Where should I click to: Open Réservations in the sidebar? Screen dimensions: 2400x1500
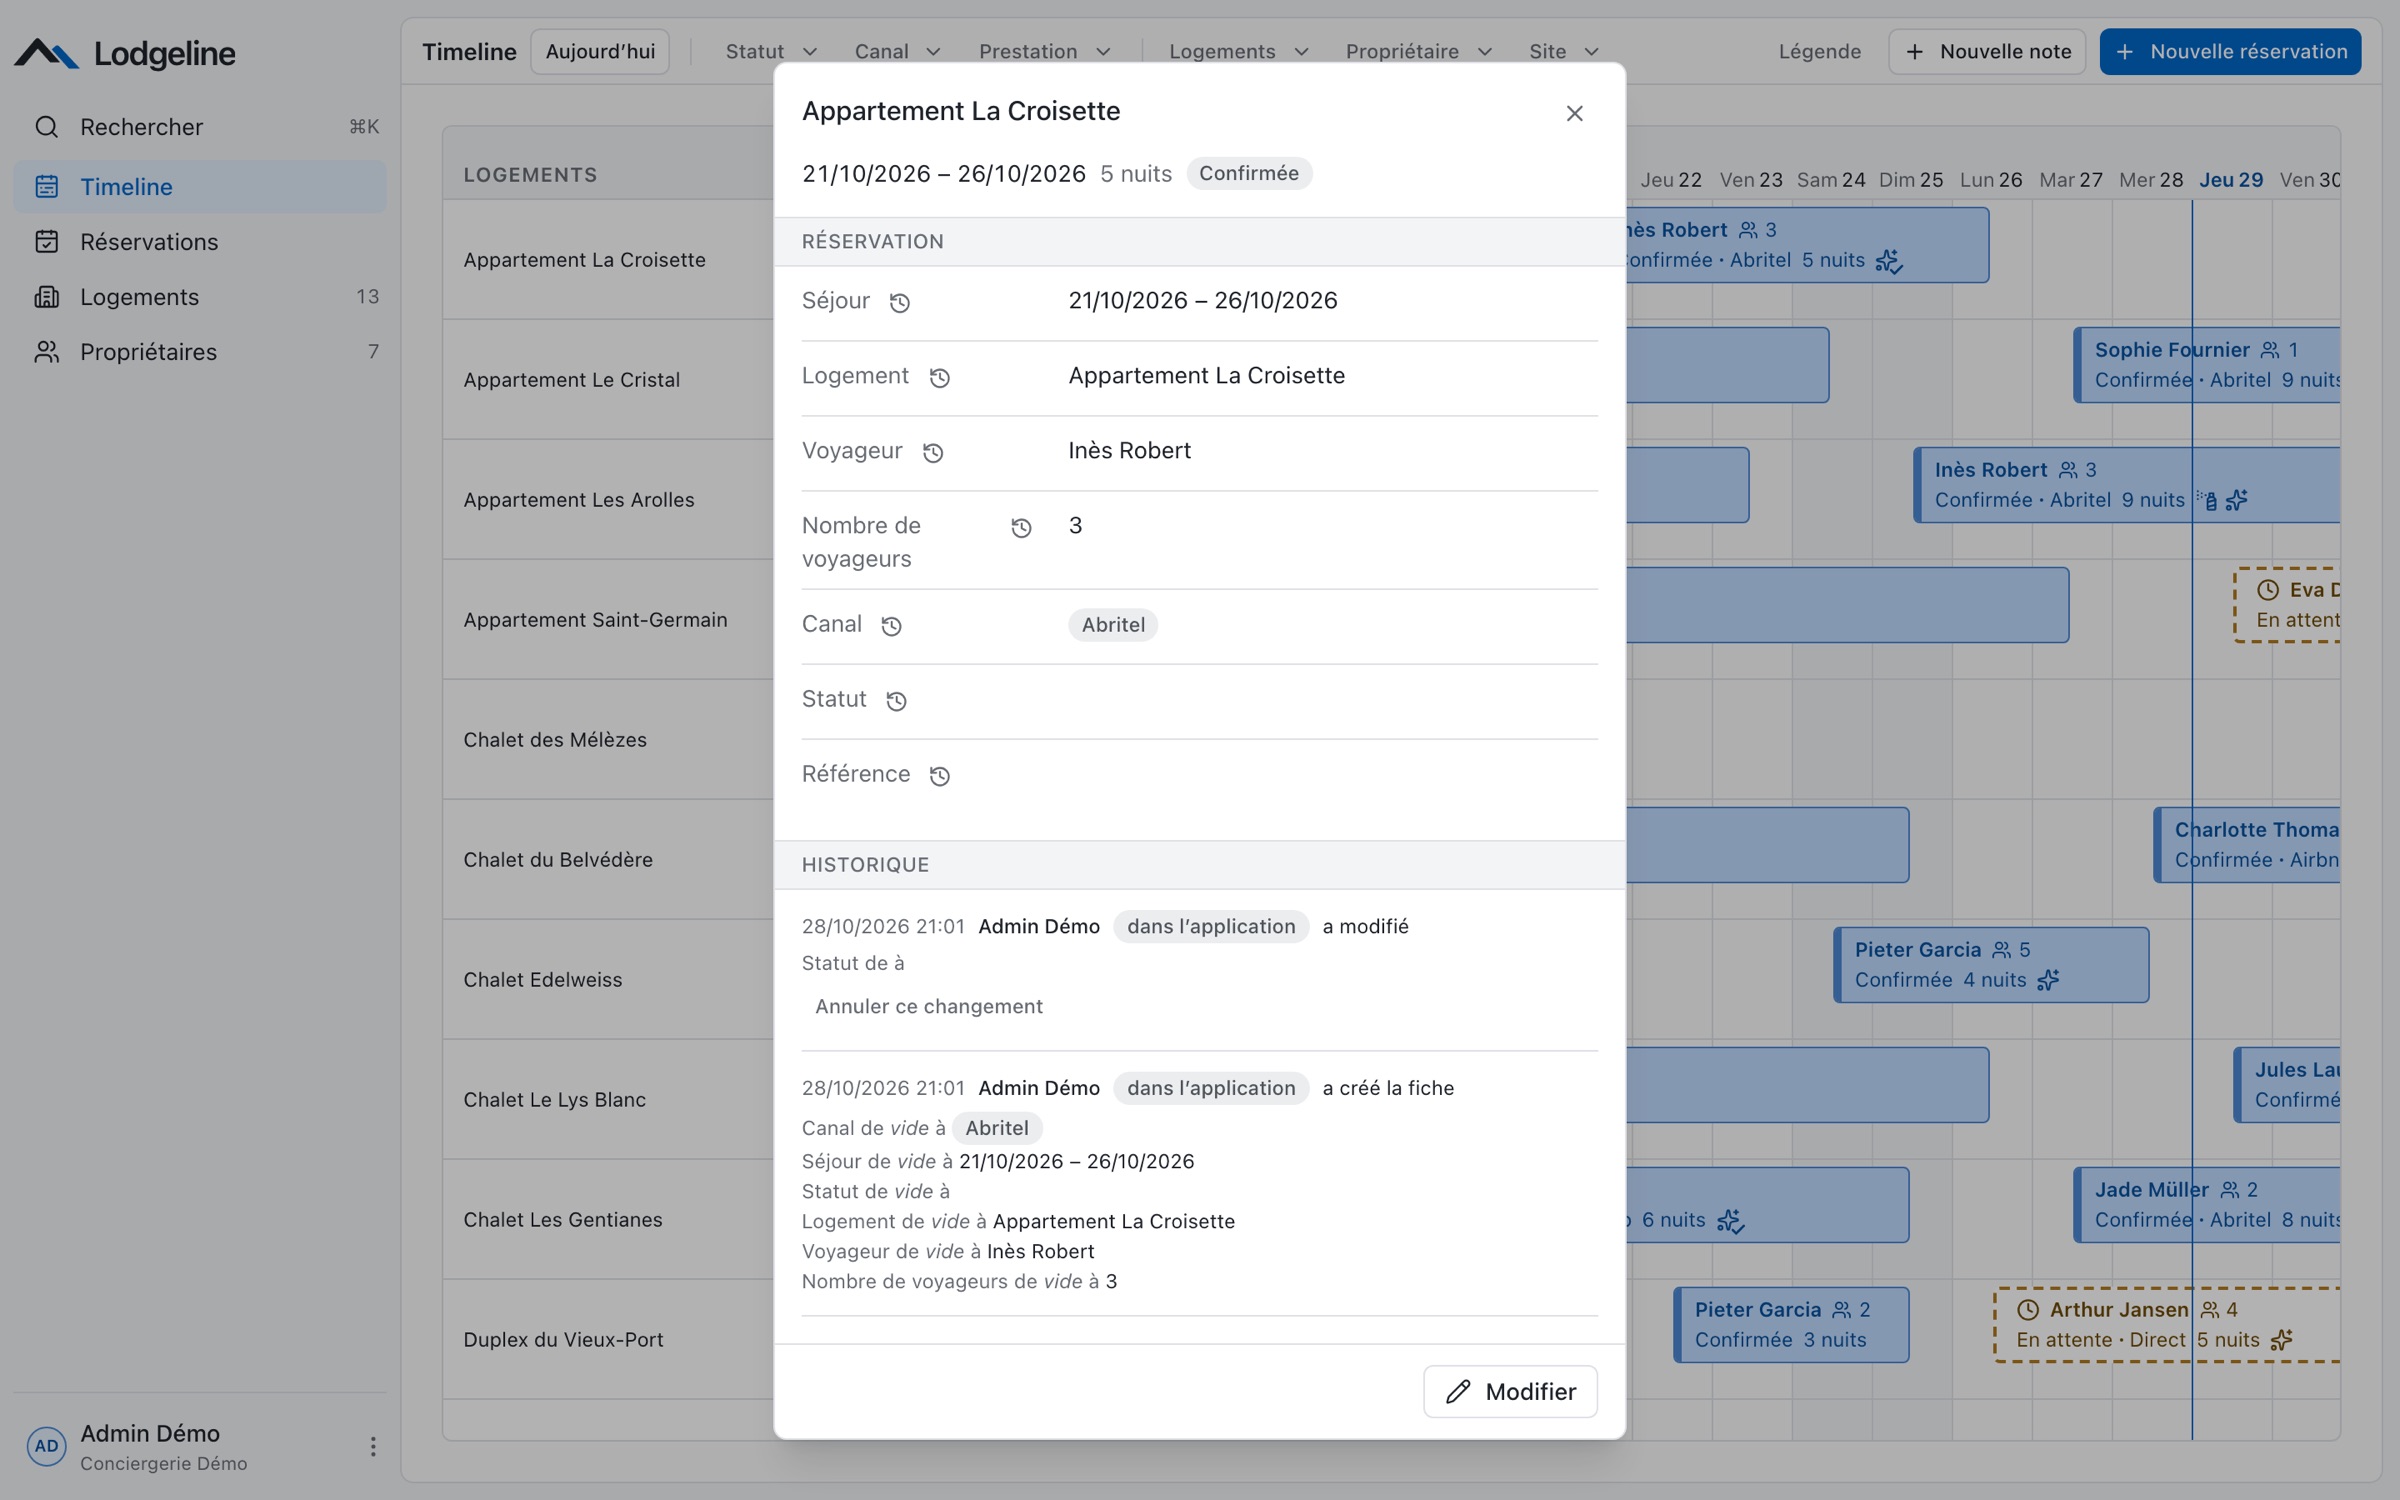tap(199, 241)
